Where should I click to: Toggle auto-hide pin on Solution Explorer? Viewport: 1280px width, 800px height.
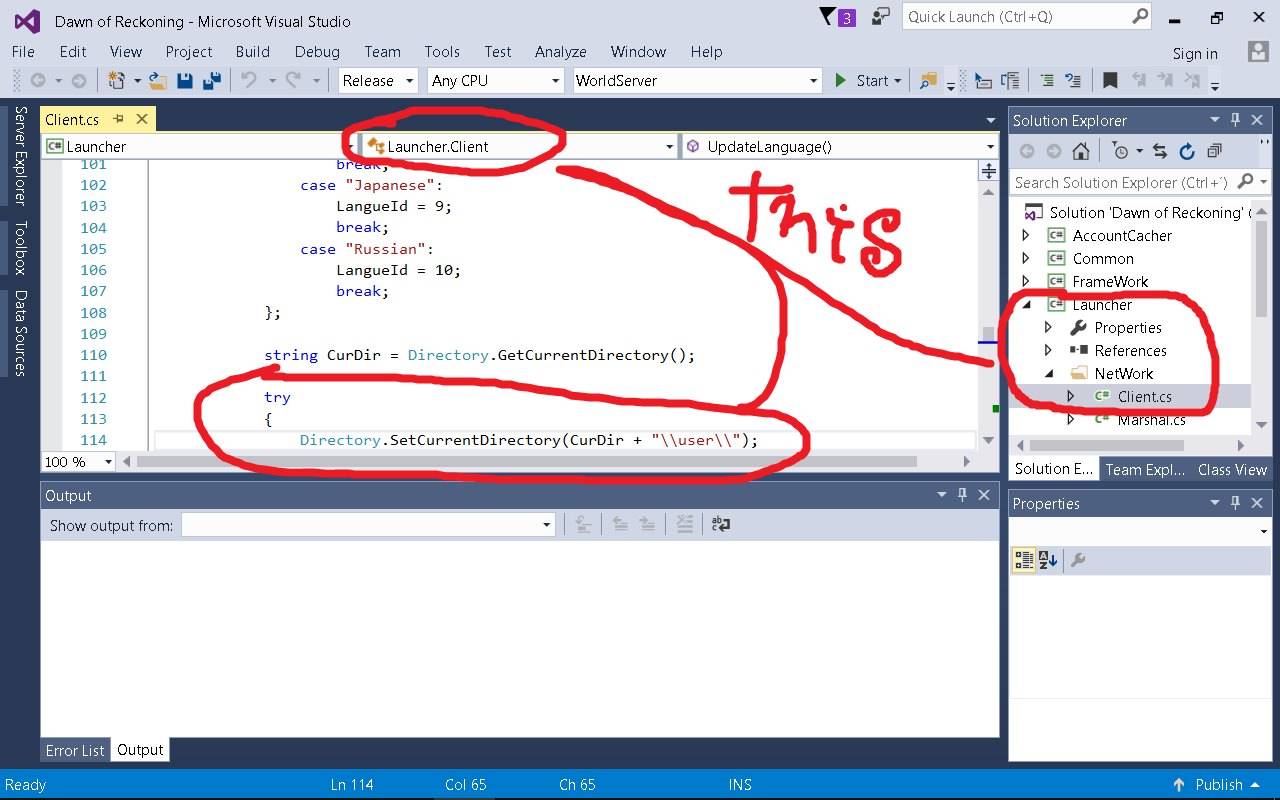click(x=1236, y=120)
